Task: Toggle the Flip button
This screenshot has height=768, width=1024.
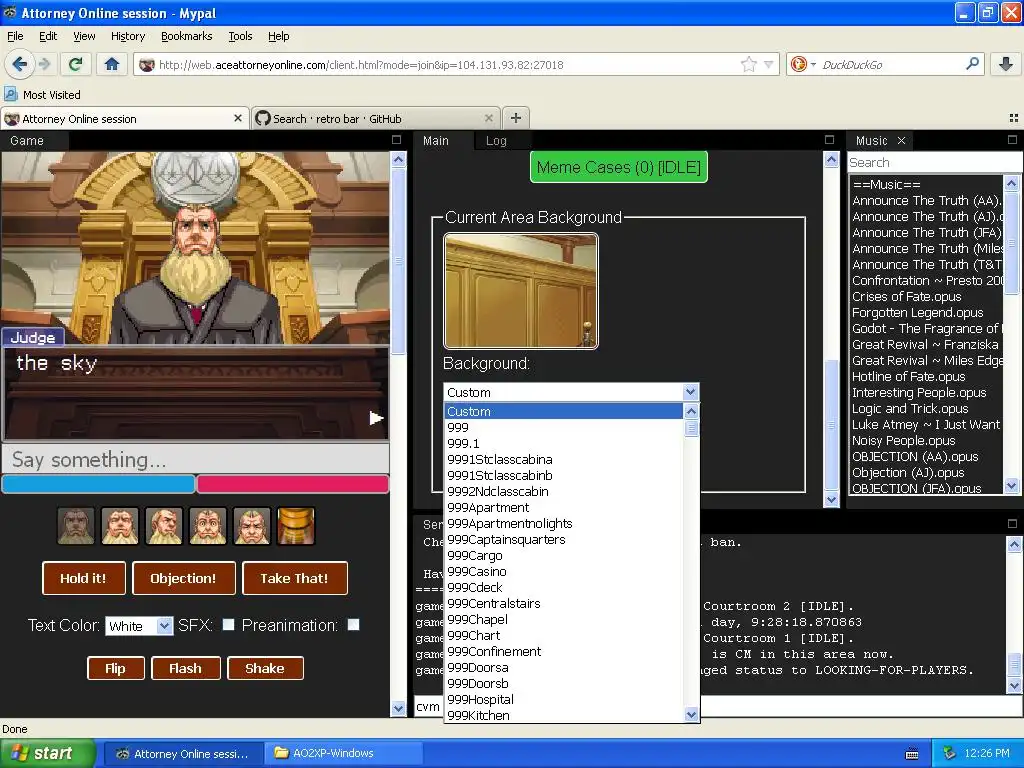Action: (116, 668)
